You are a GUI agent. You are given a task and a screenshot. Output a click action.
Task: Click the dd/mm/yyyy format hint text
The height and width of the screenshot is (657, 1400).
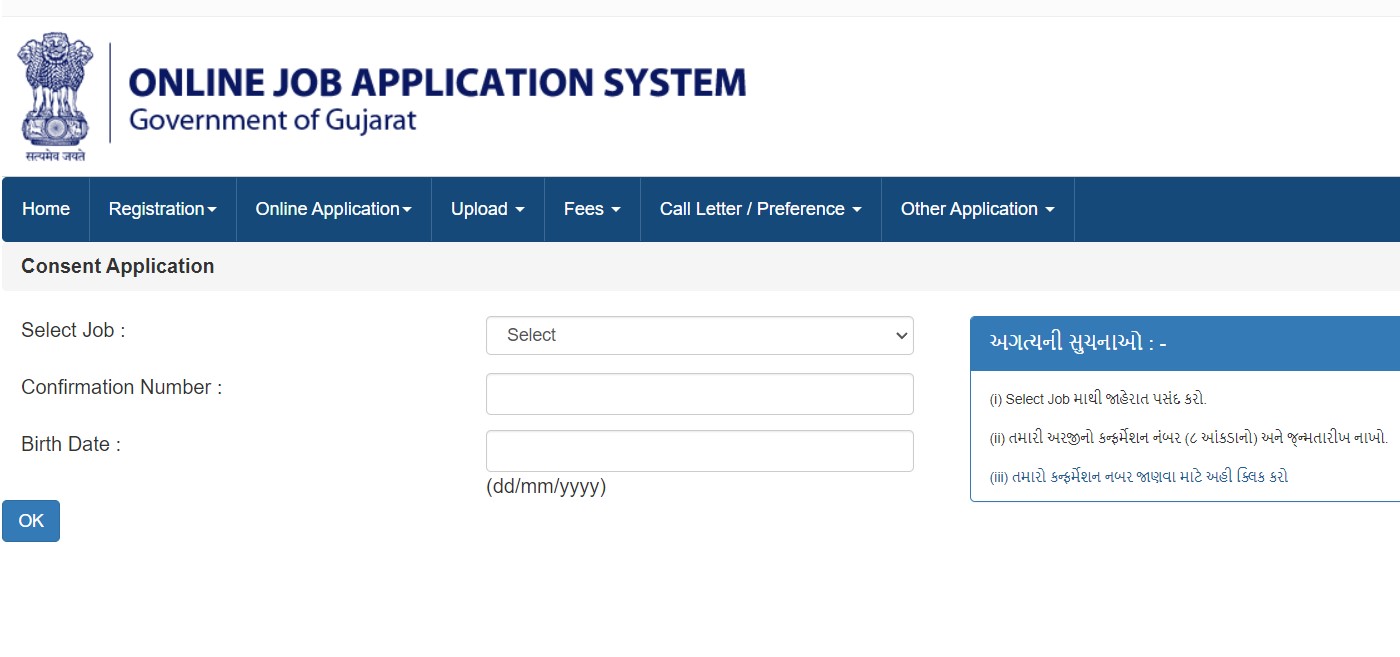546,487
